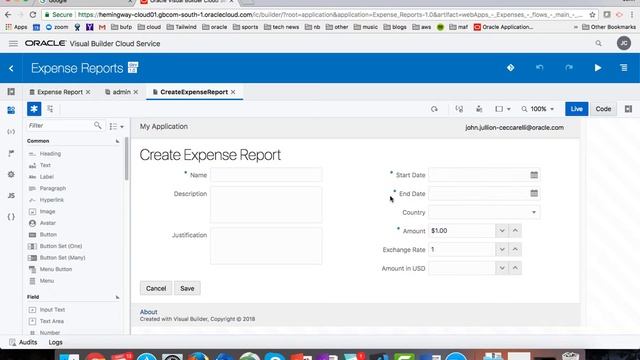Collapse the Field components section
The height and width of the screenshot is (360, 640).
(117, 297)
